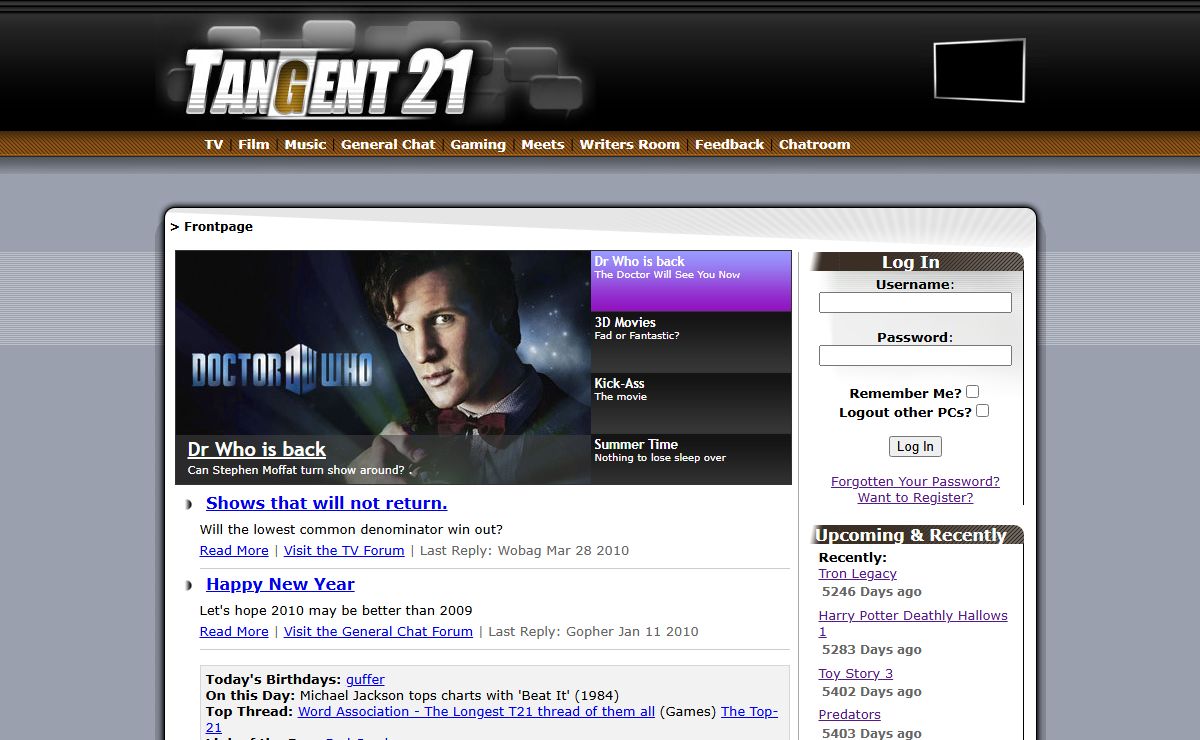Open the Feedback menu item
Screen dimensions: 1200x740
click(x=729, y=144)
